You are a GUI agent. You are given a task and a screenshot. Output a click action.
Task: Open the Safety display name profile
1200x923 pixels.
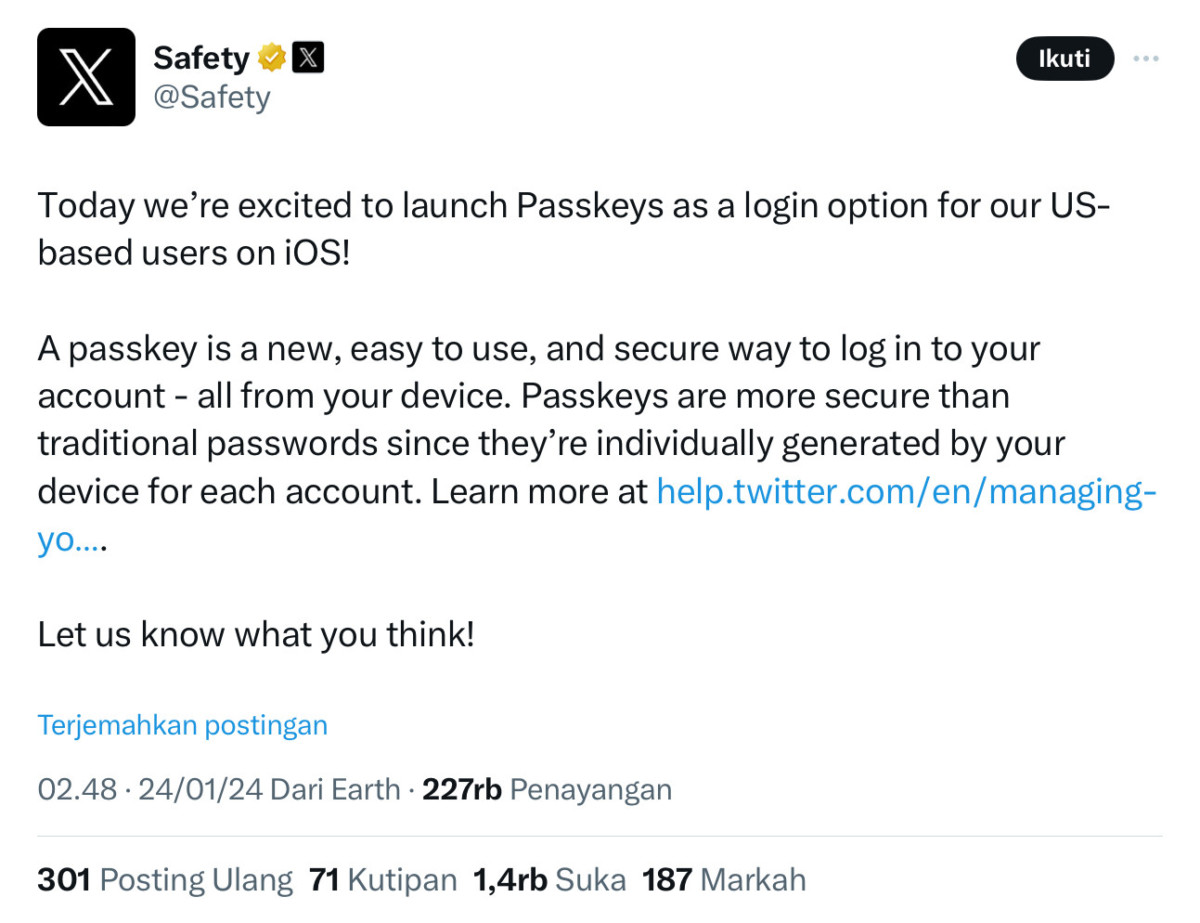tap(200, 59)
